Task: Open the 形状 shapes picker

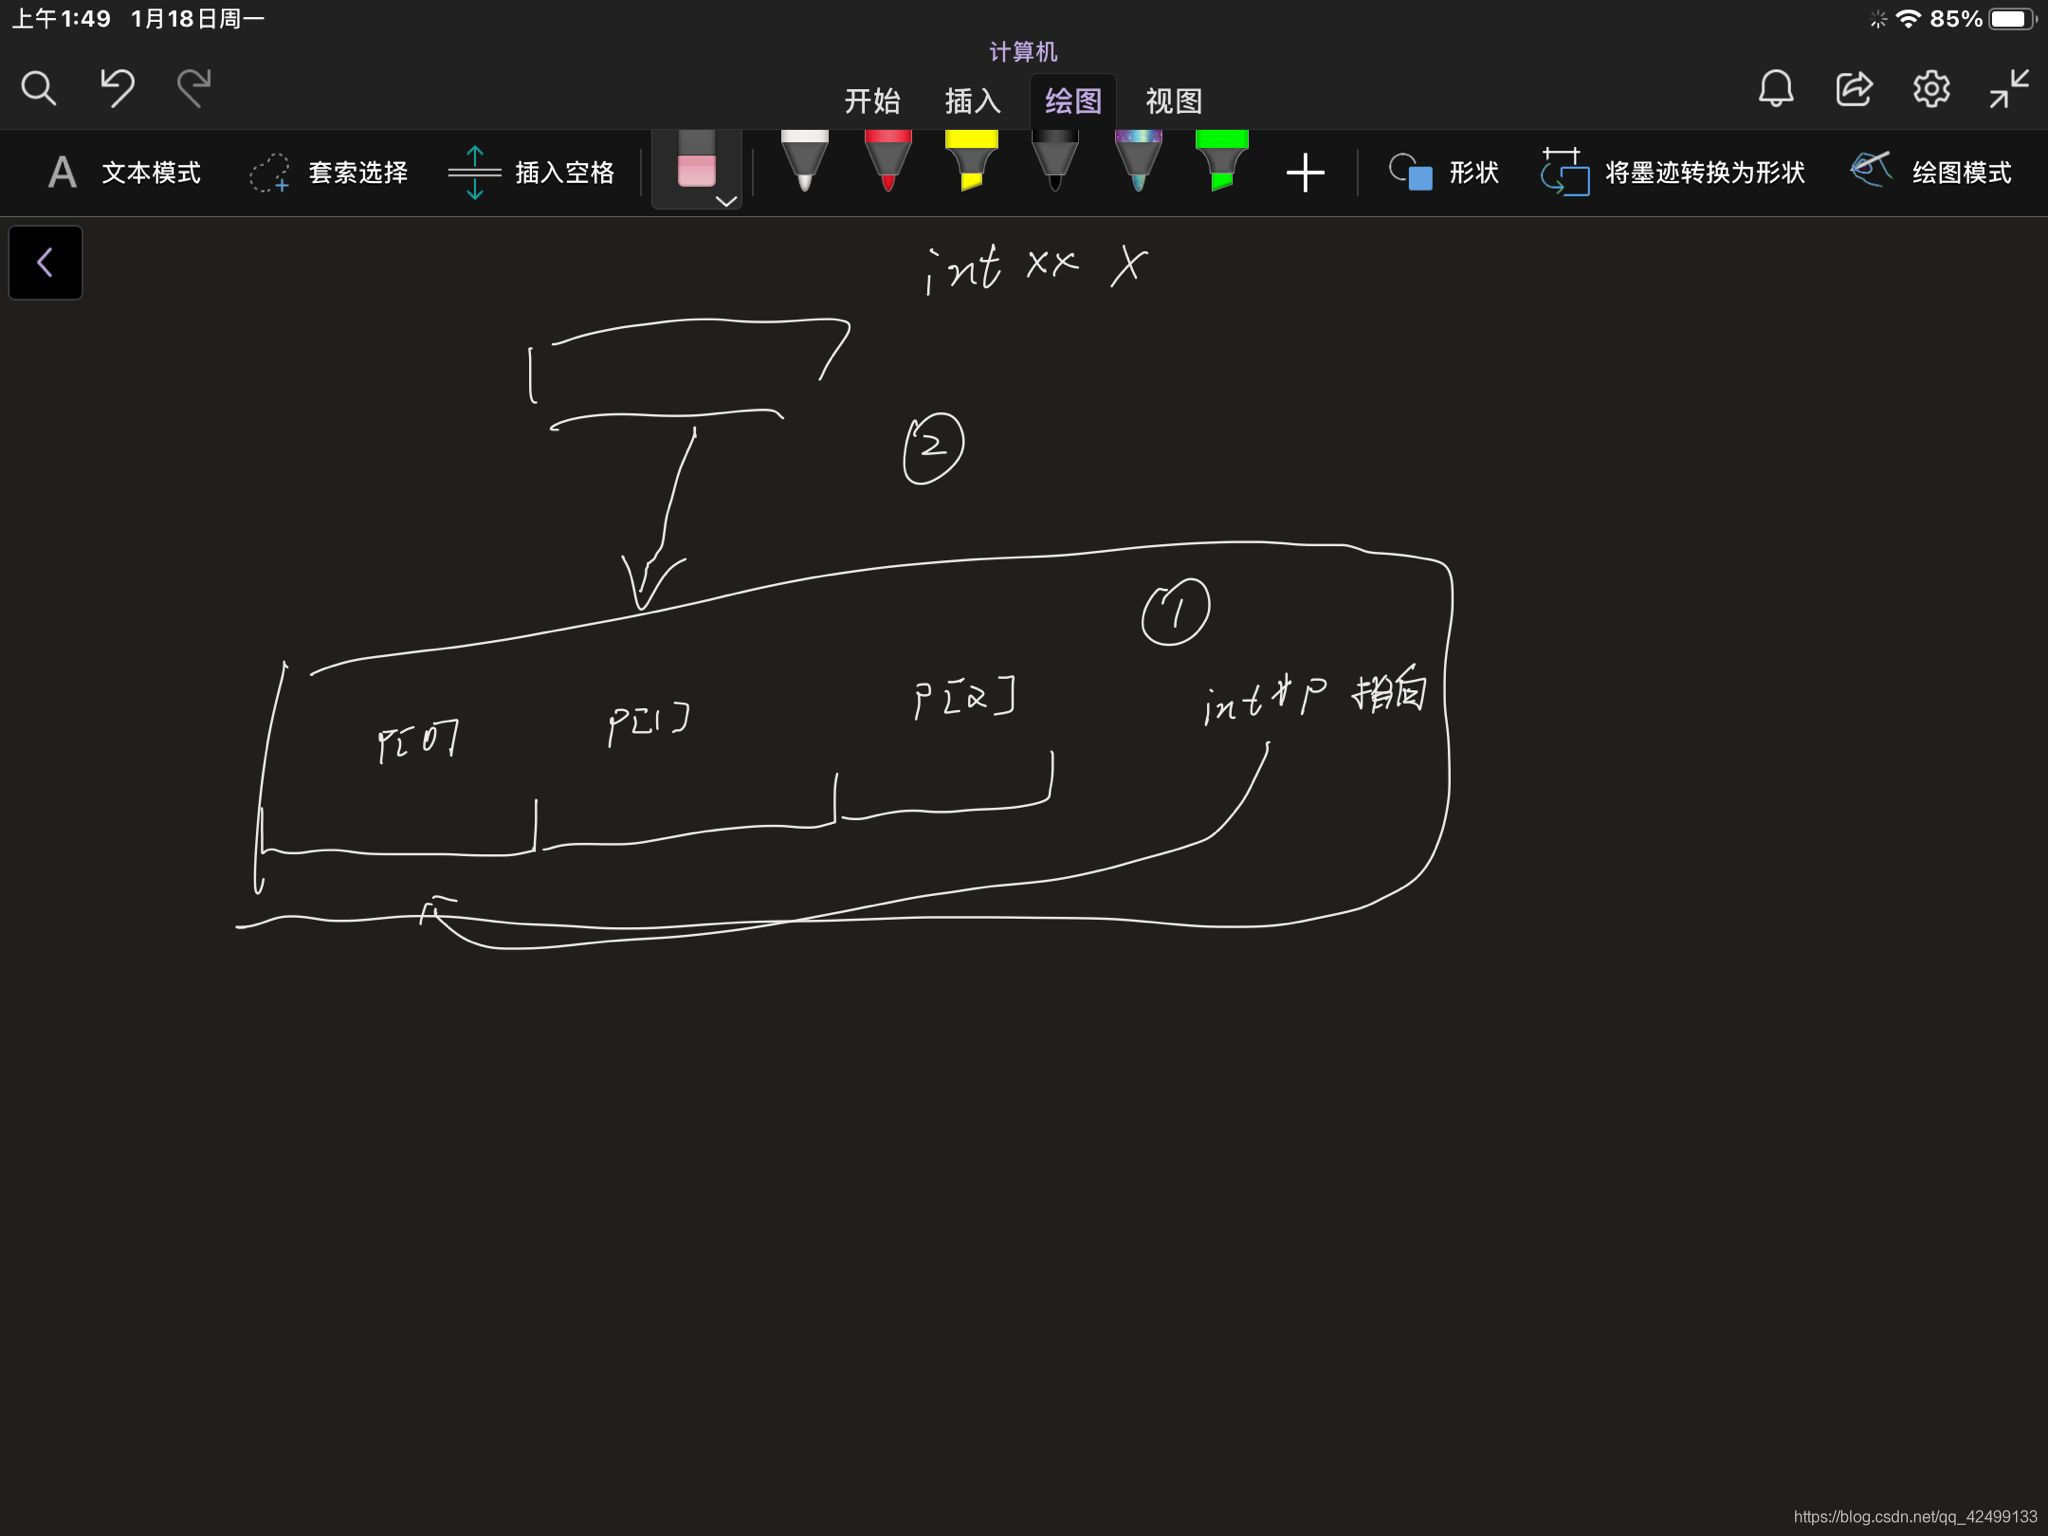Action: click(x=1444, y=173)
